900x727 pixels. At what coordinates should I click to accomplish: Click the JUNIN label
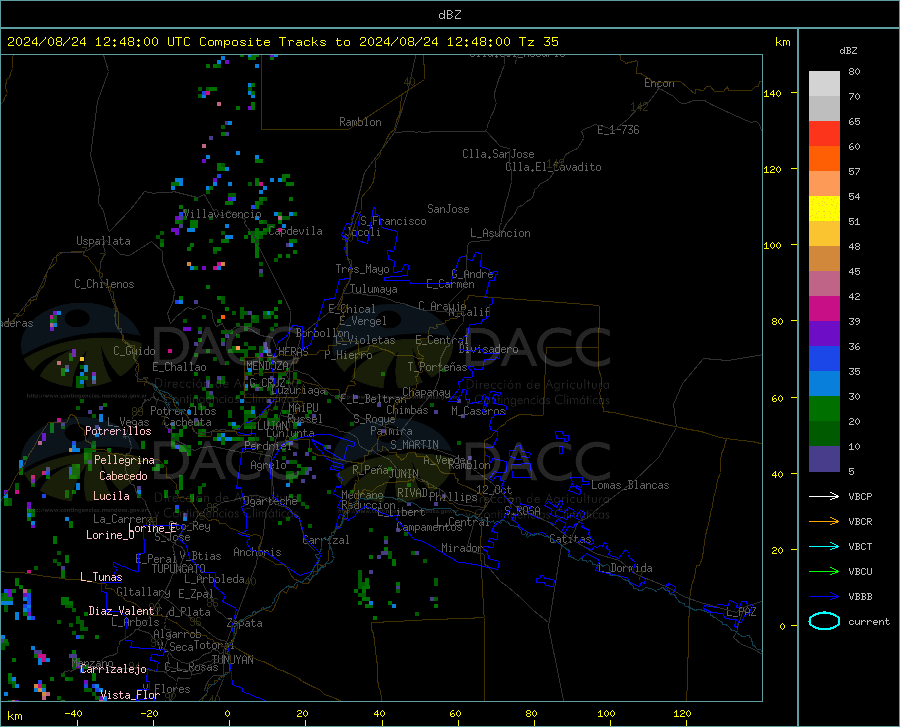pos(404,474)
